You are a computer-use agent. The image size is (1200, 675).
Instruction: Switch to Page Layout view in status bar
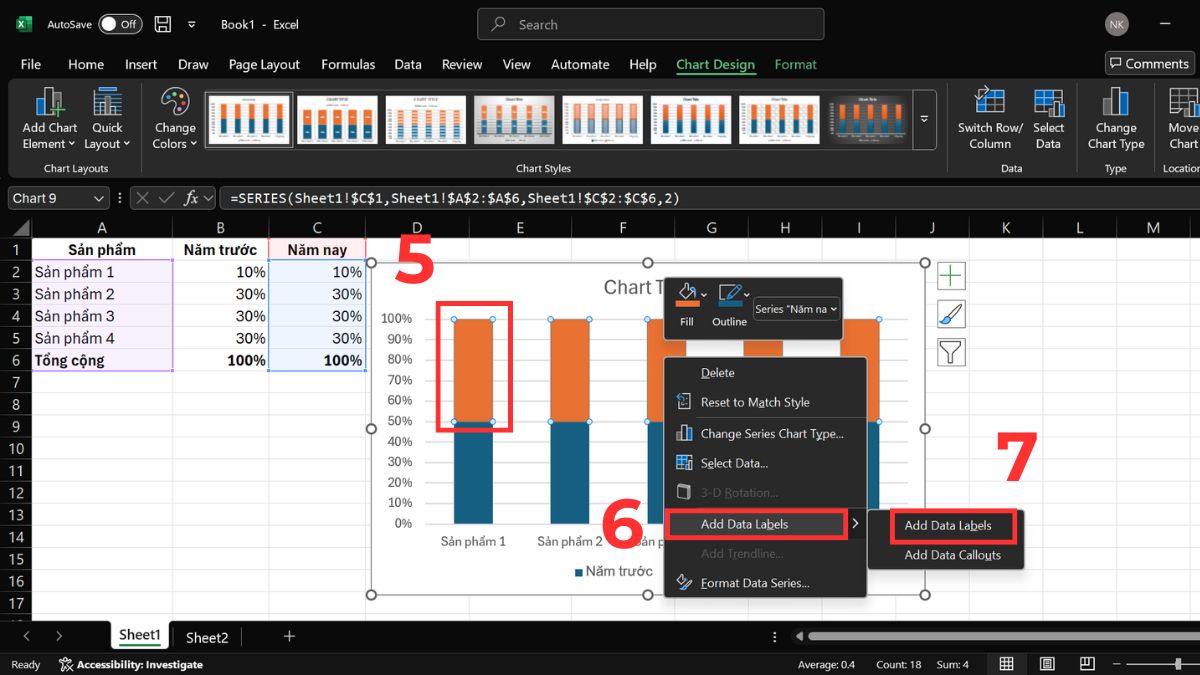1046,664
